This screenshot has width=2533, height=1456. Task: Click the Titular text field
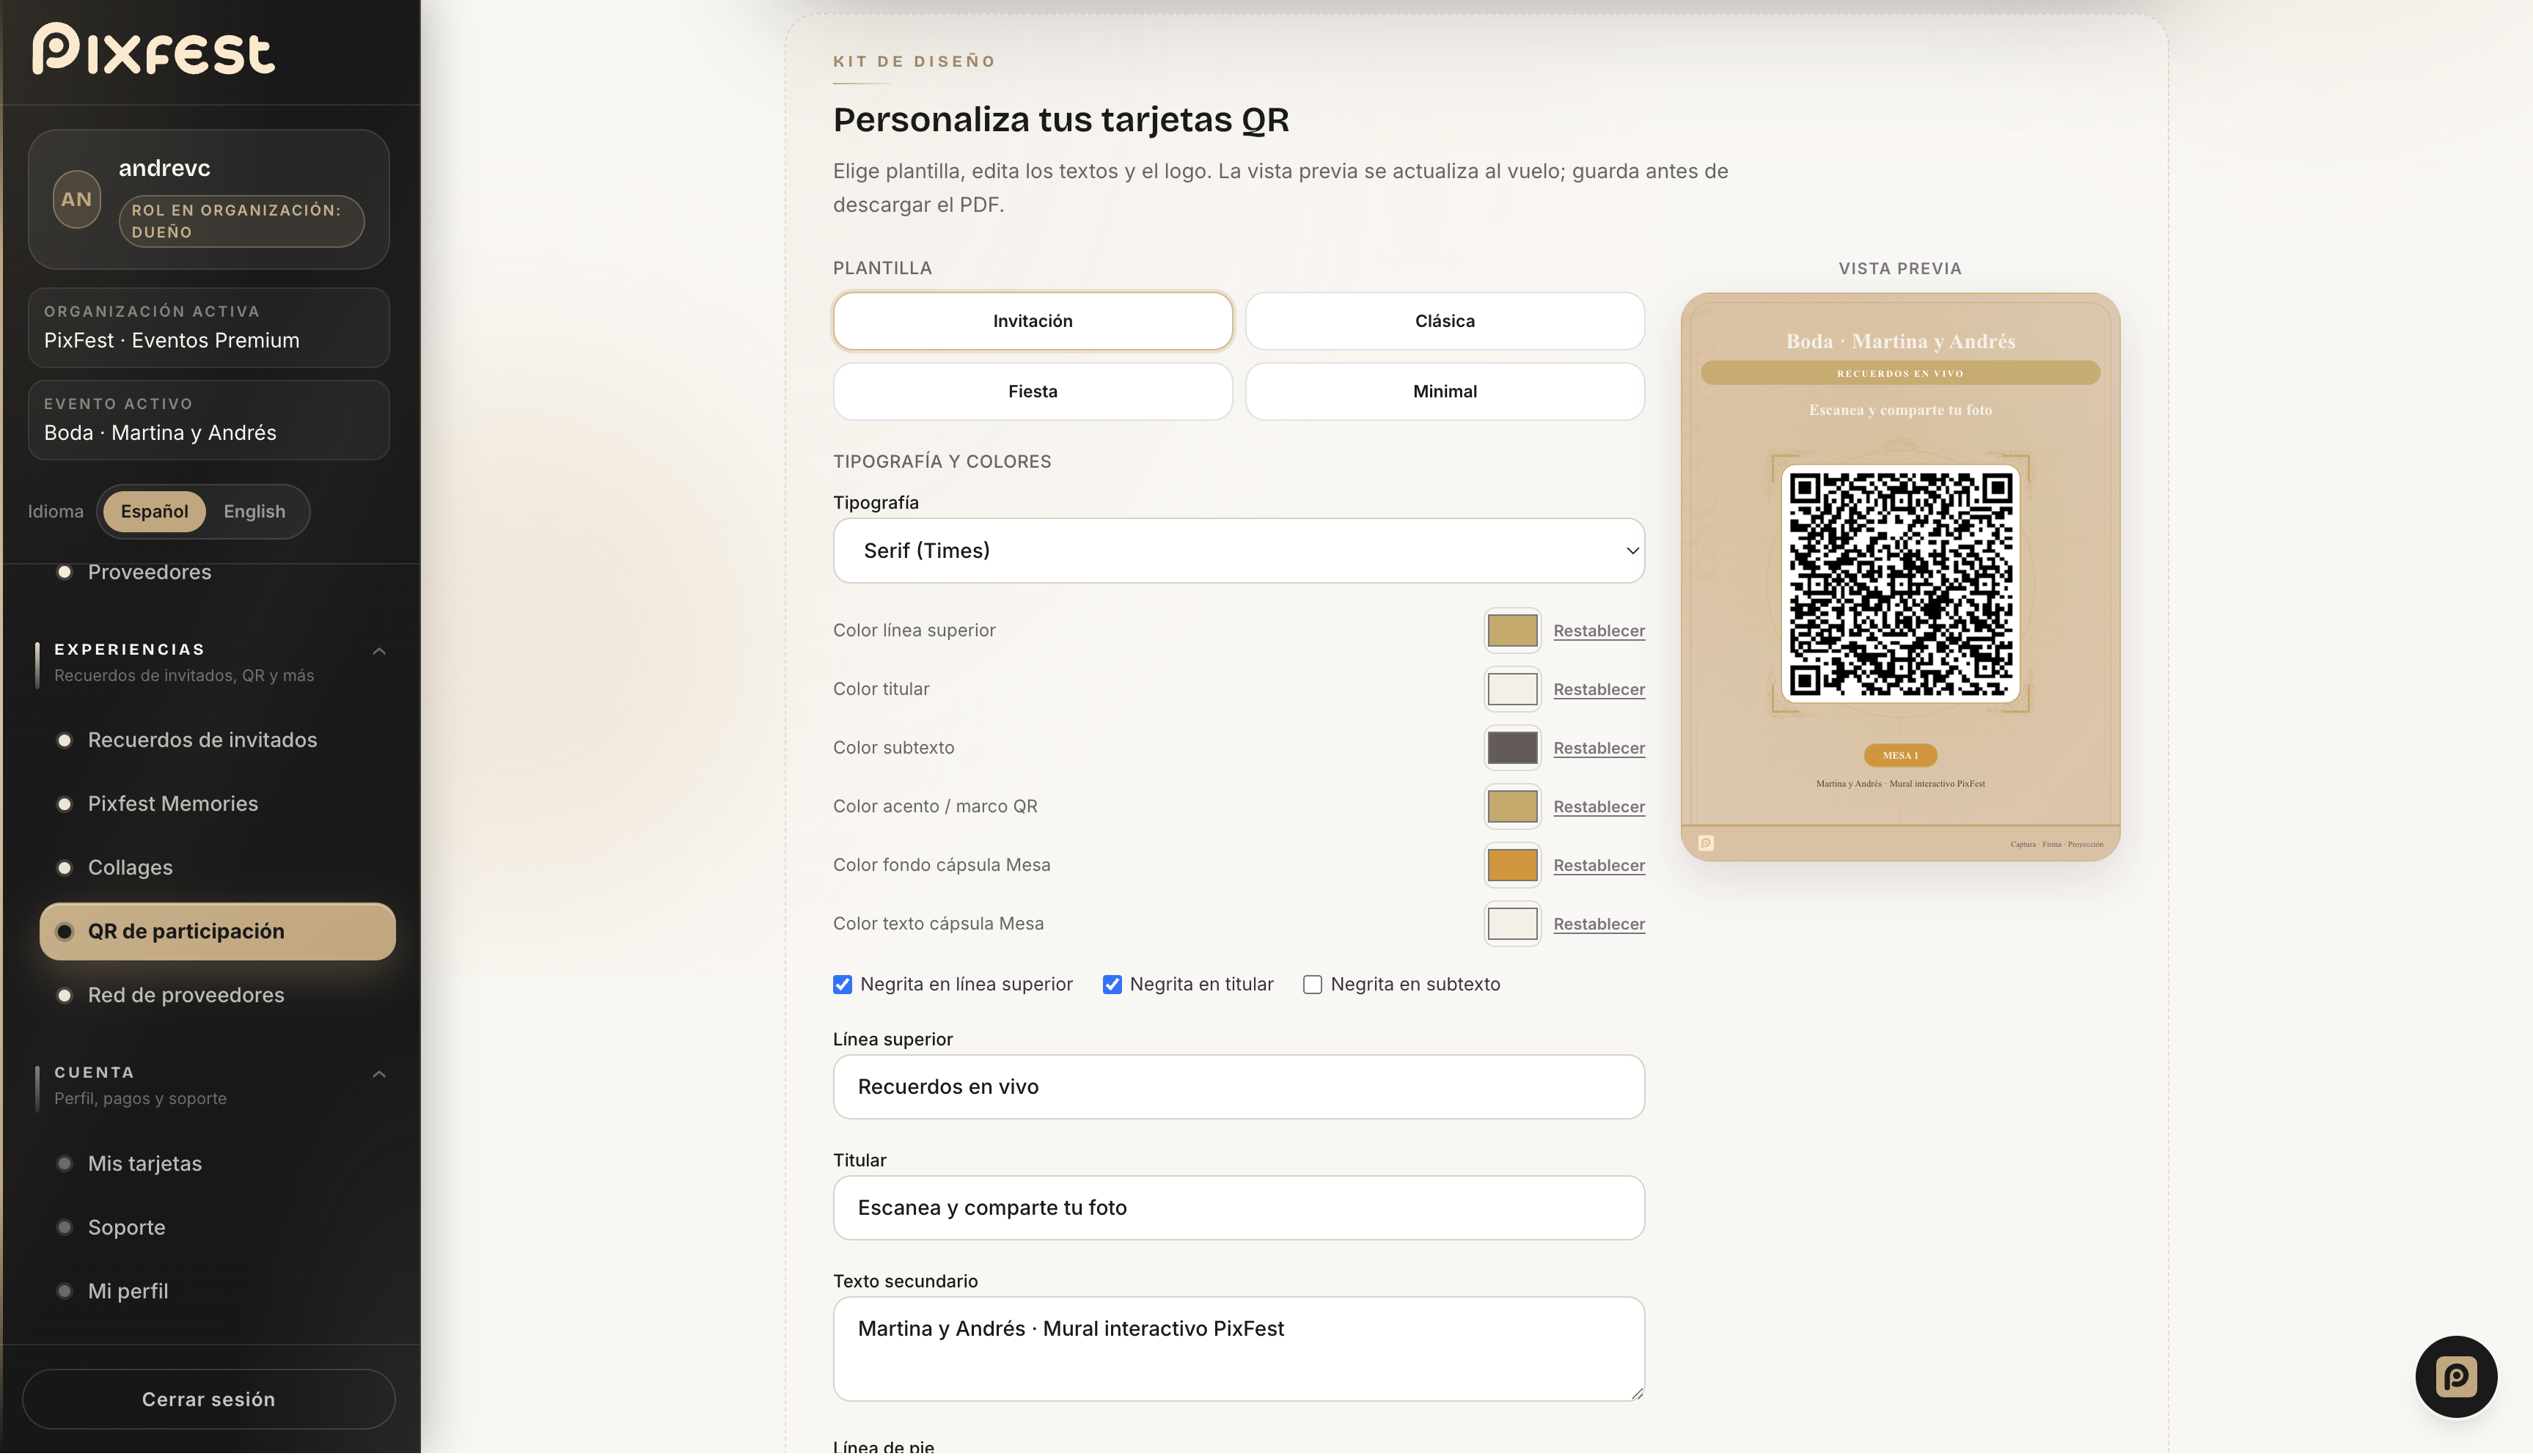point(1238,1208)
